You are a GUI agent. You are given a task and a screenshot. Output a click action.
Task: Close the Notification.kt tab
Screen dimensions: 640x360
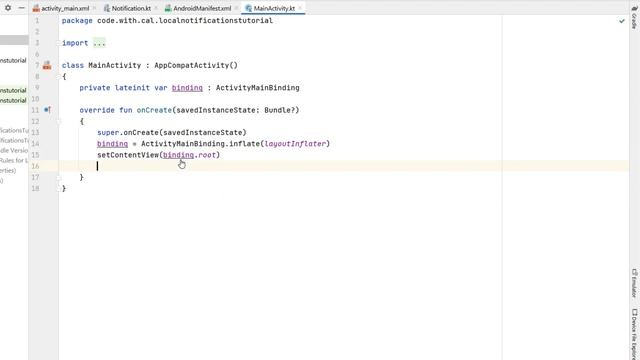(x=156, y=8)
